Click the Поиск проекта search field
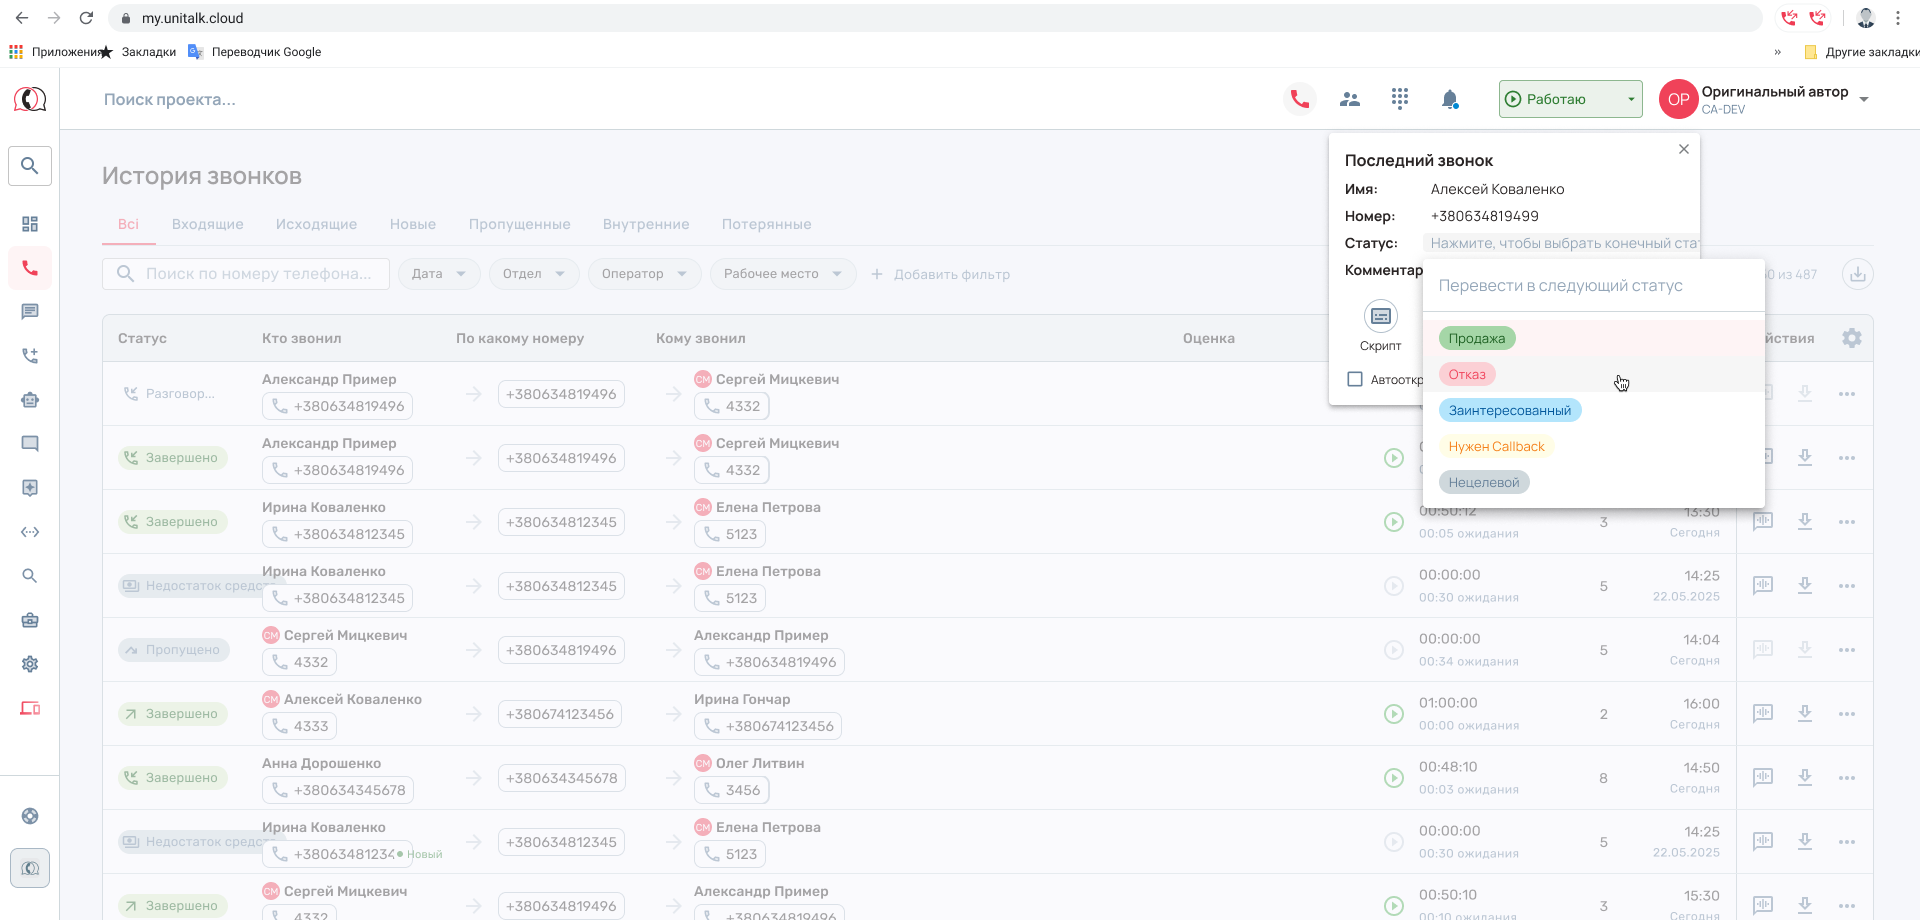The width and height of the screenshot is (1920, 920). [x=170, y=99]
